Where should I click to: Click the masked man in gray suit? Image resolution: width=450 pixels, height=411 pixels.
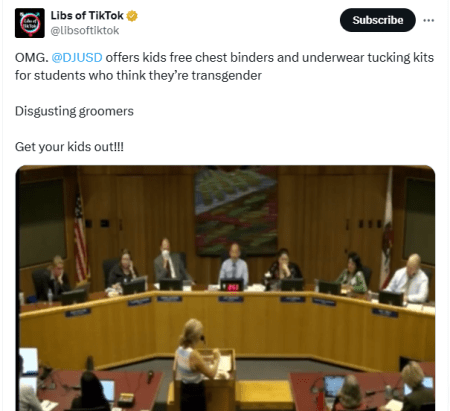(170, 260)
